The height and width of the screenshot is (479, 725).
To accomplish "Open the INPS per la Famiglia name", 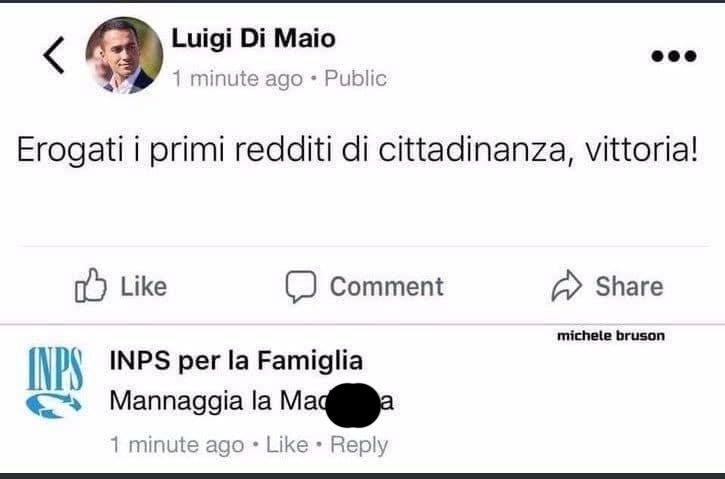I will [235, 360].
